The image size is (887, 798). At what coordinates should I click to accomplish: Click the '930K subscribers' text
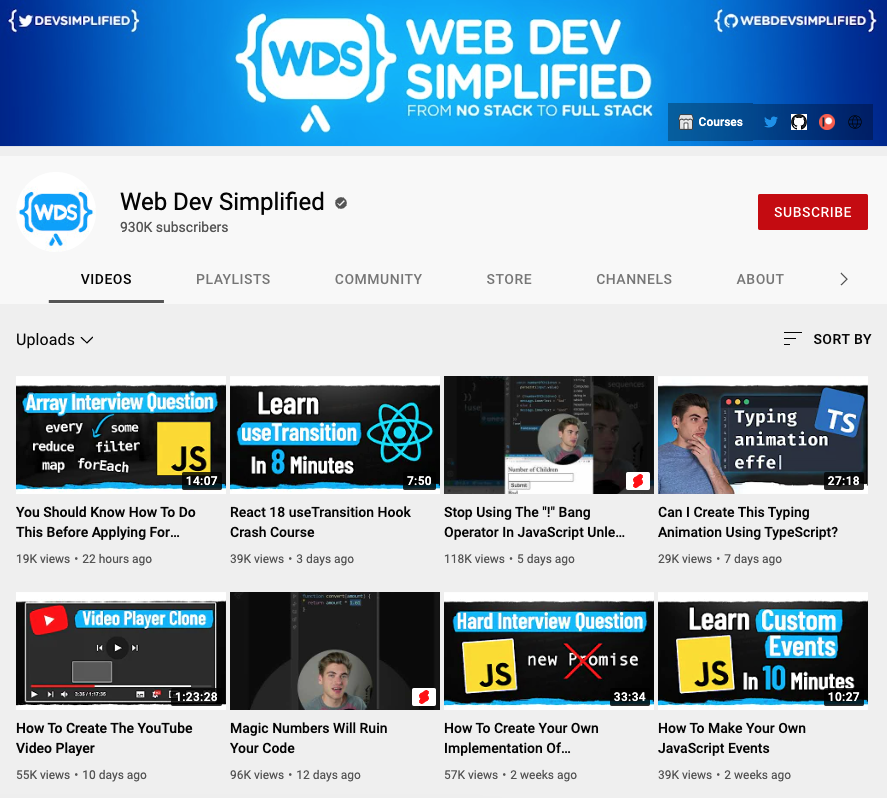pyautogui.click(x=174, y=227)
